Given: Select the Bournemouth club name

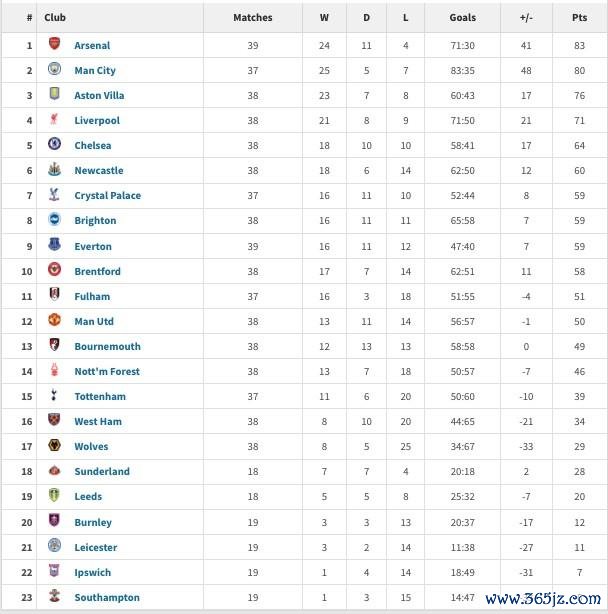Looking at the screenshot, I should tap(107, 346).
